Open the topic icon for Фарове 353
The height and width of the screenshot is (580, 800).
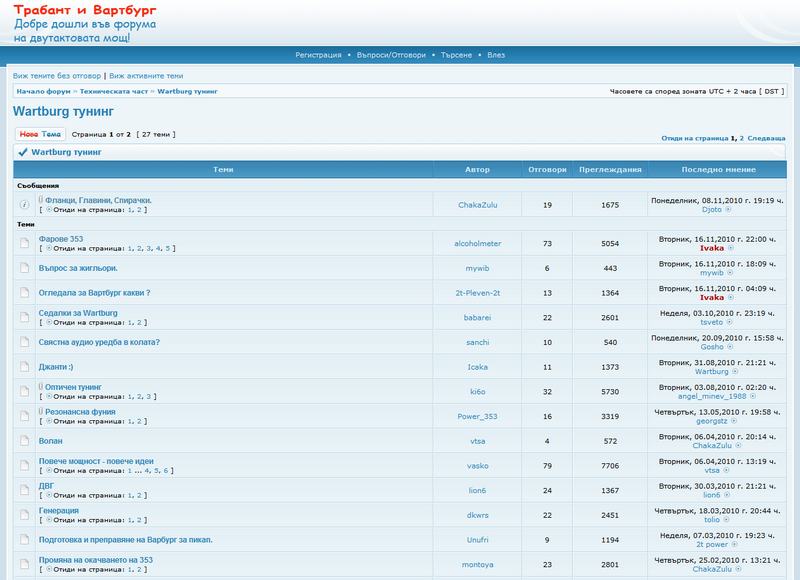(24, 243)
